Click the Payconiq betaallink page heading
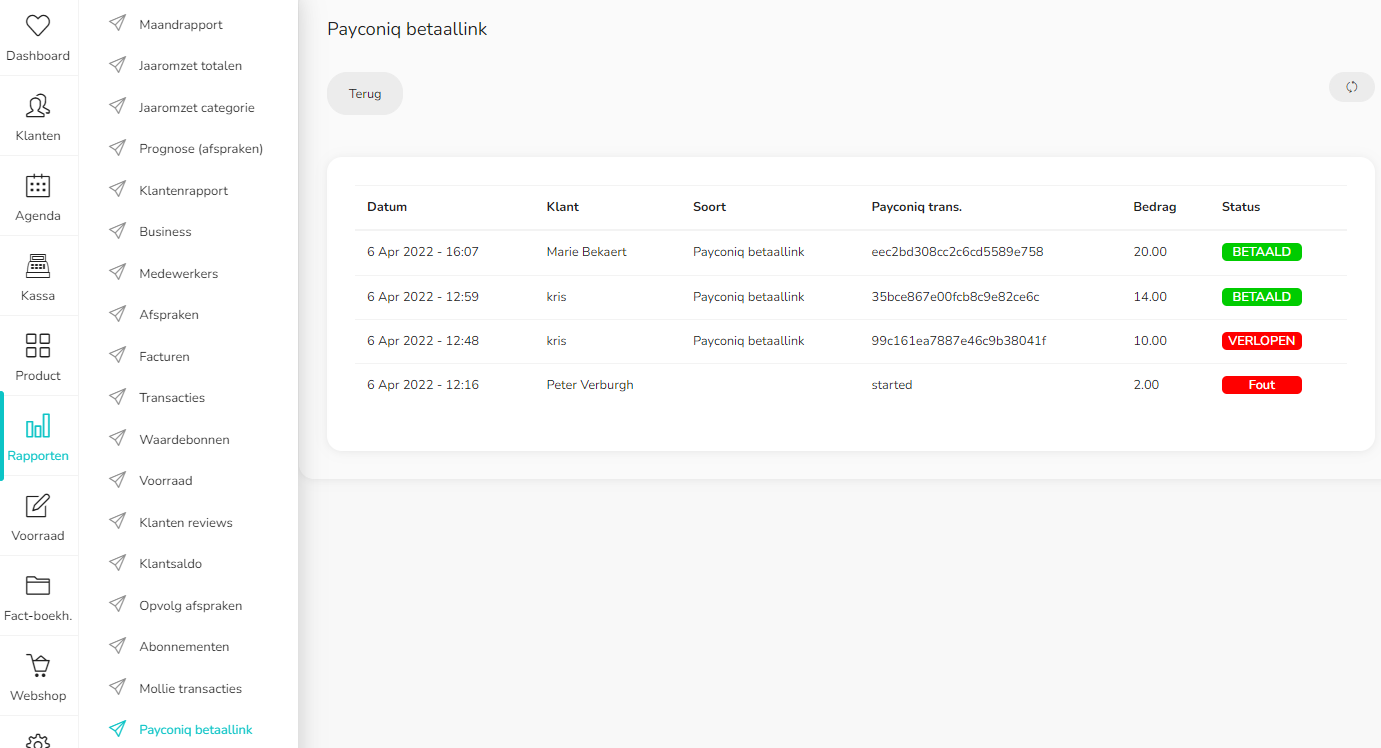Image resolution: width=1381 pixels, height=748 pixels. (x=407, y=30)
